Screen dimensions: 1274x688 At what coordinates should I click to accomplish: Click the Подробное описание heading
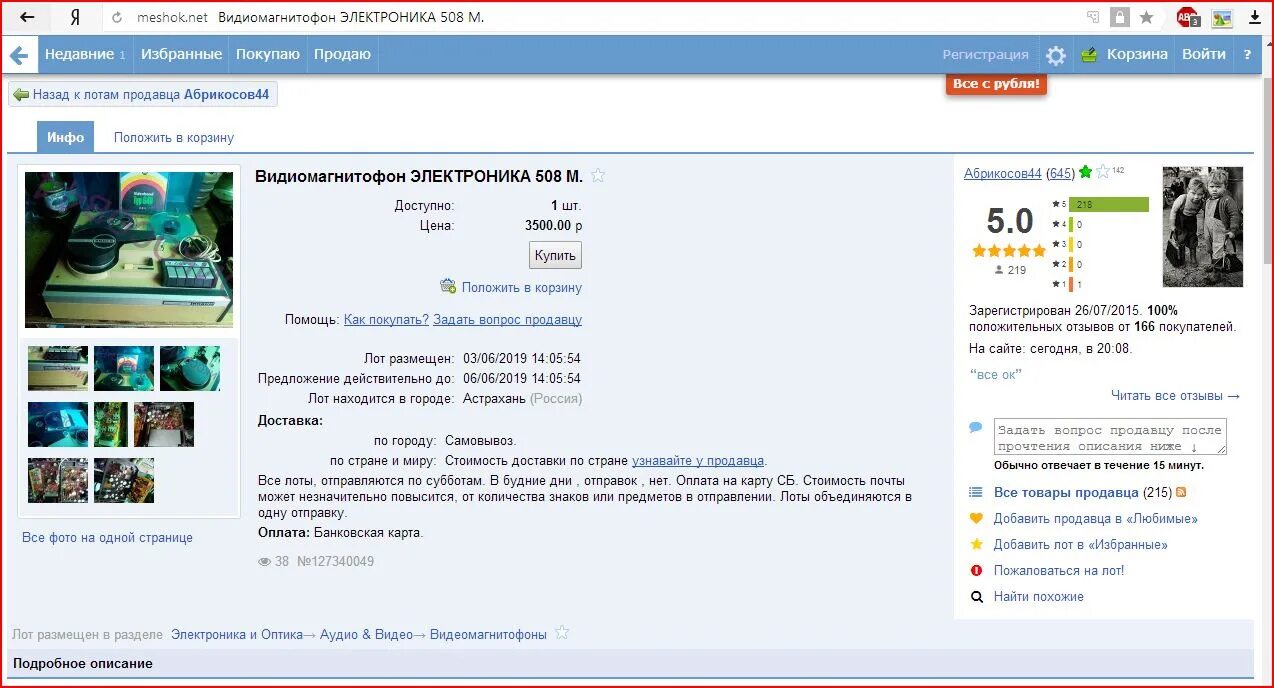tap(83, 663)
